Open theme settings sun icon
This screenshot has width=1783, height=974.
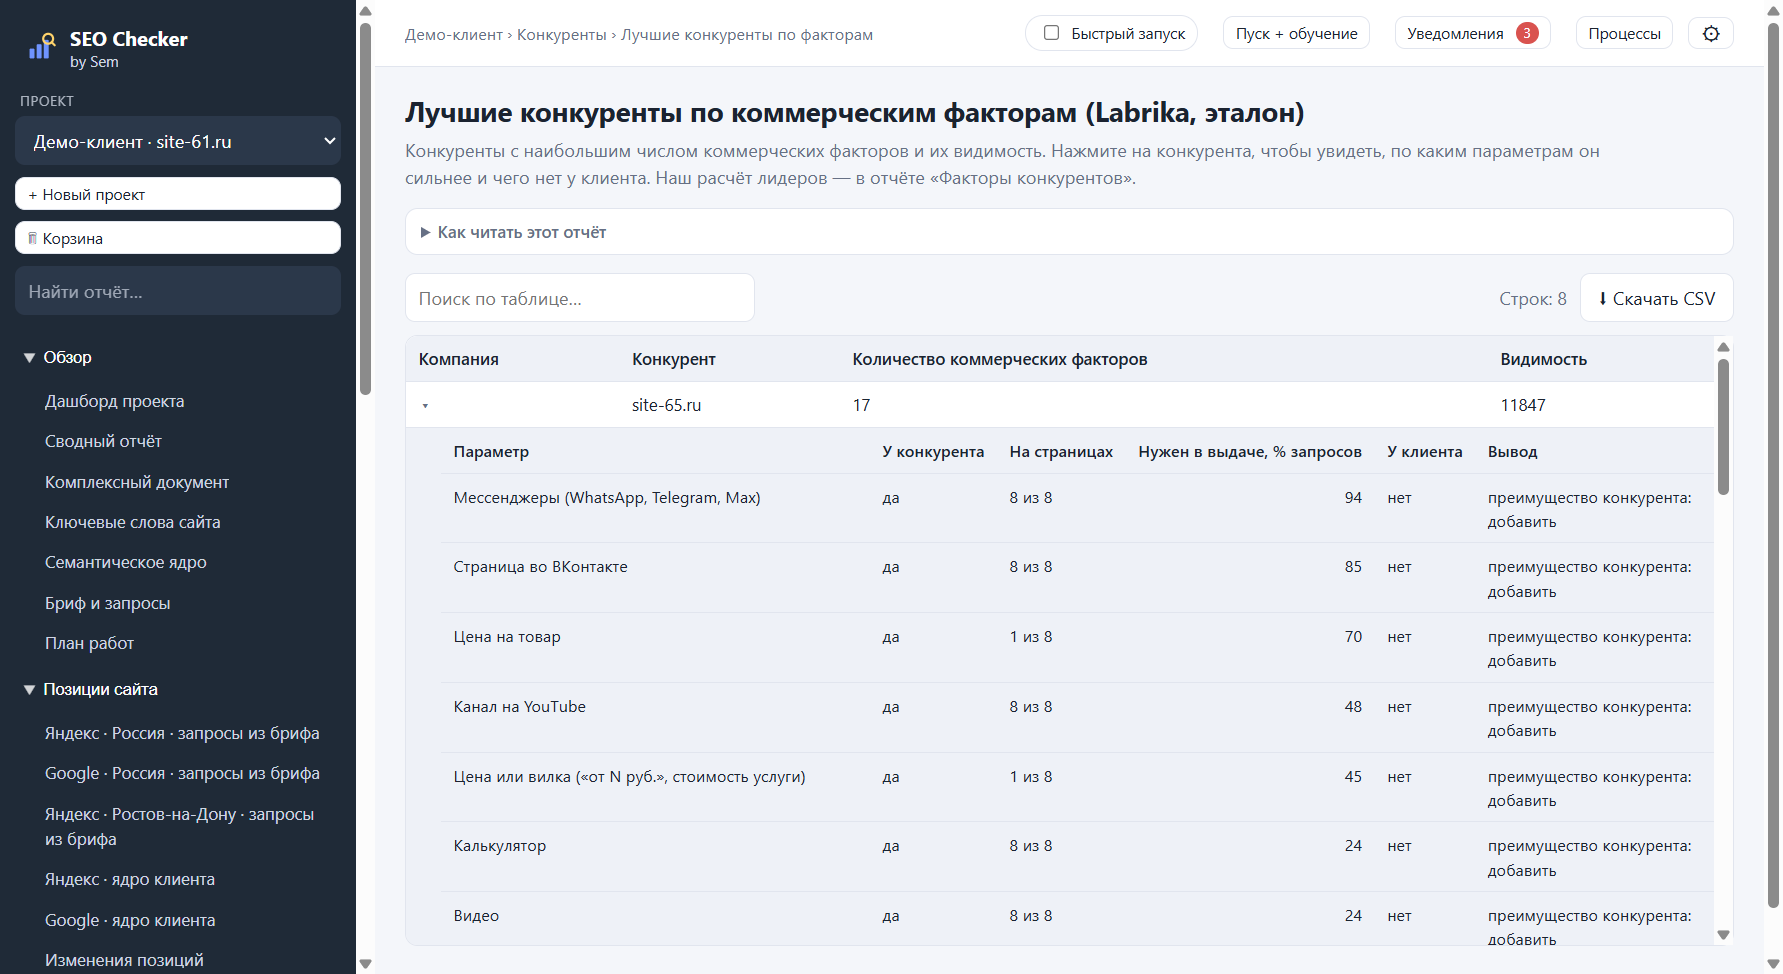click(x=1711, y=33)
